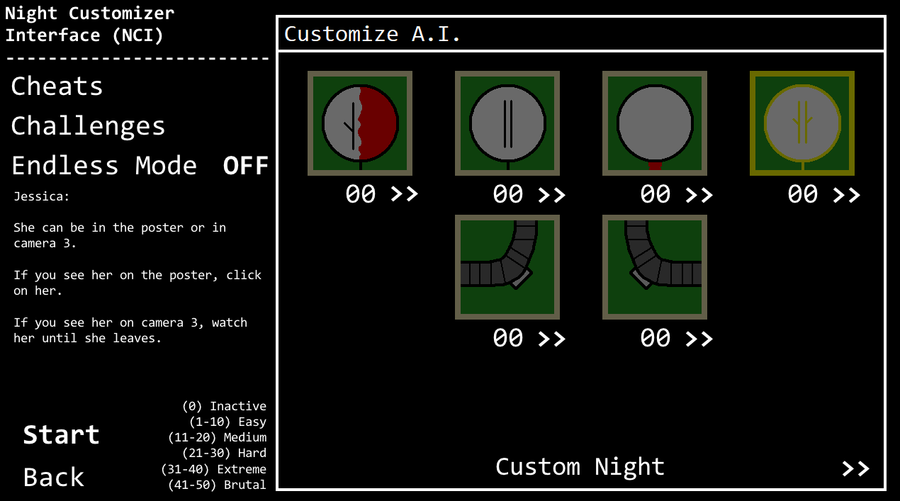This screenshot has width=900, height=501.
Task: Click the Custom Night preset label
Action: click(x=580, y=467)
